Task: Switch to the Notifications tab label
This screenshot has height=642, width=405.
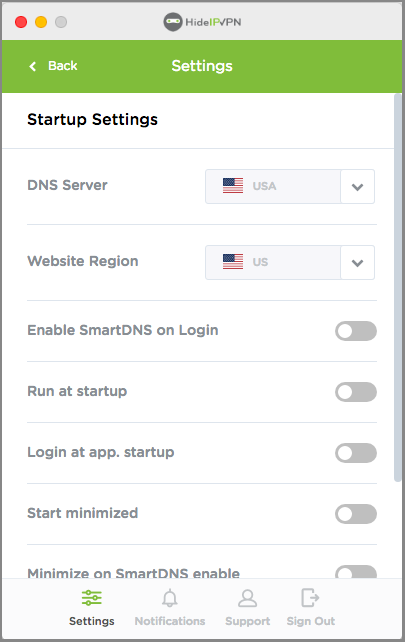Action: coord(170,621)
